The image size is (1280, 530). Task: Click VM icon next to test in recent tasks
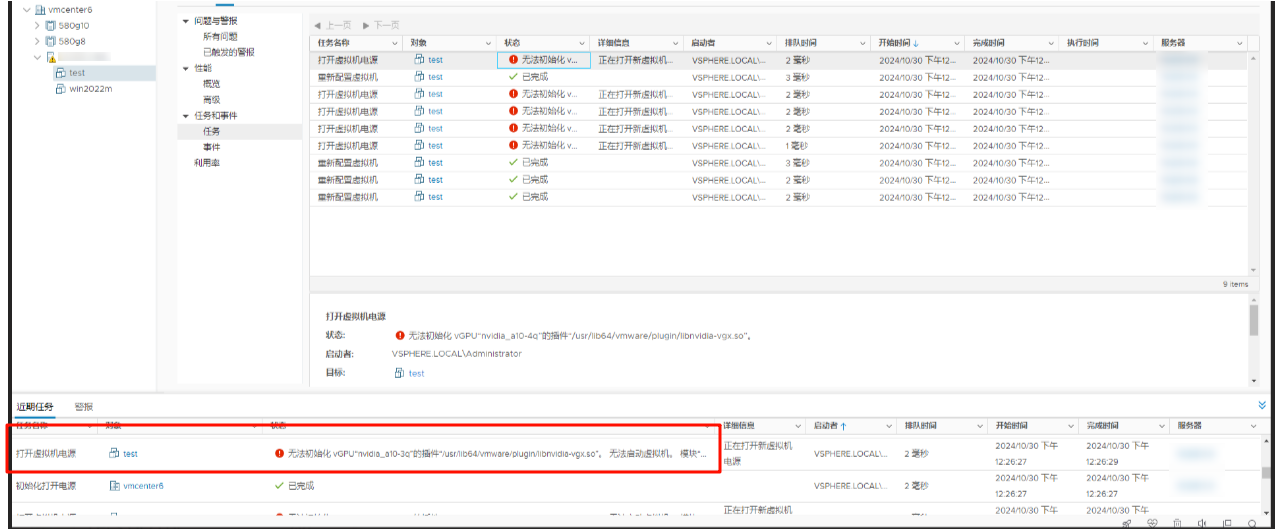(x=114, y=453)
